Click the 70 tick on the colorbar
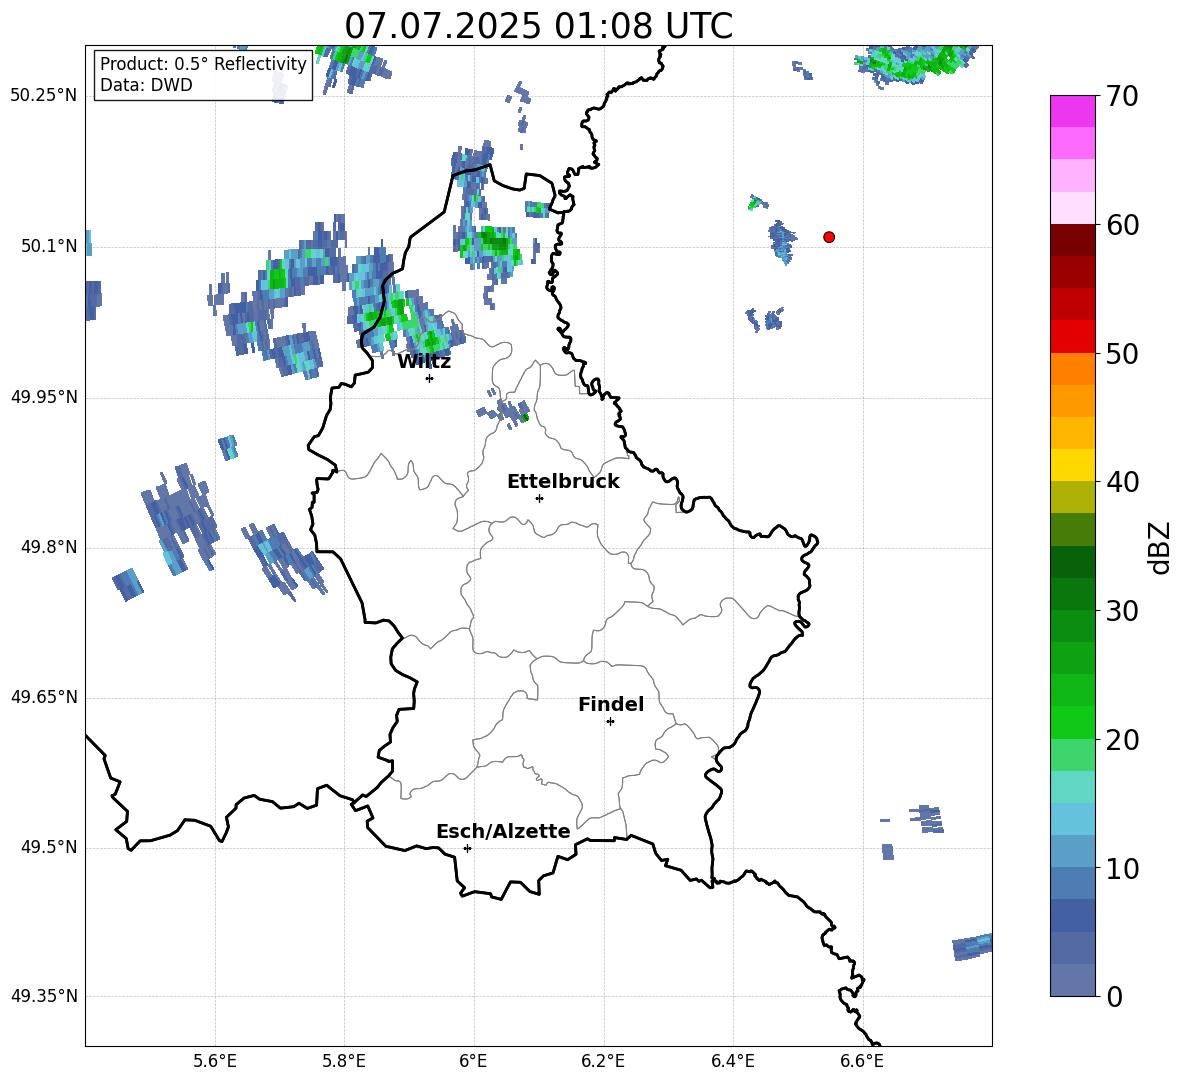Screen dimensions: 1184x1081 [1122, 97]
